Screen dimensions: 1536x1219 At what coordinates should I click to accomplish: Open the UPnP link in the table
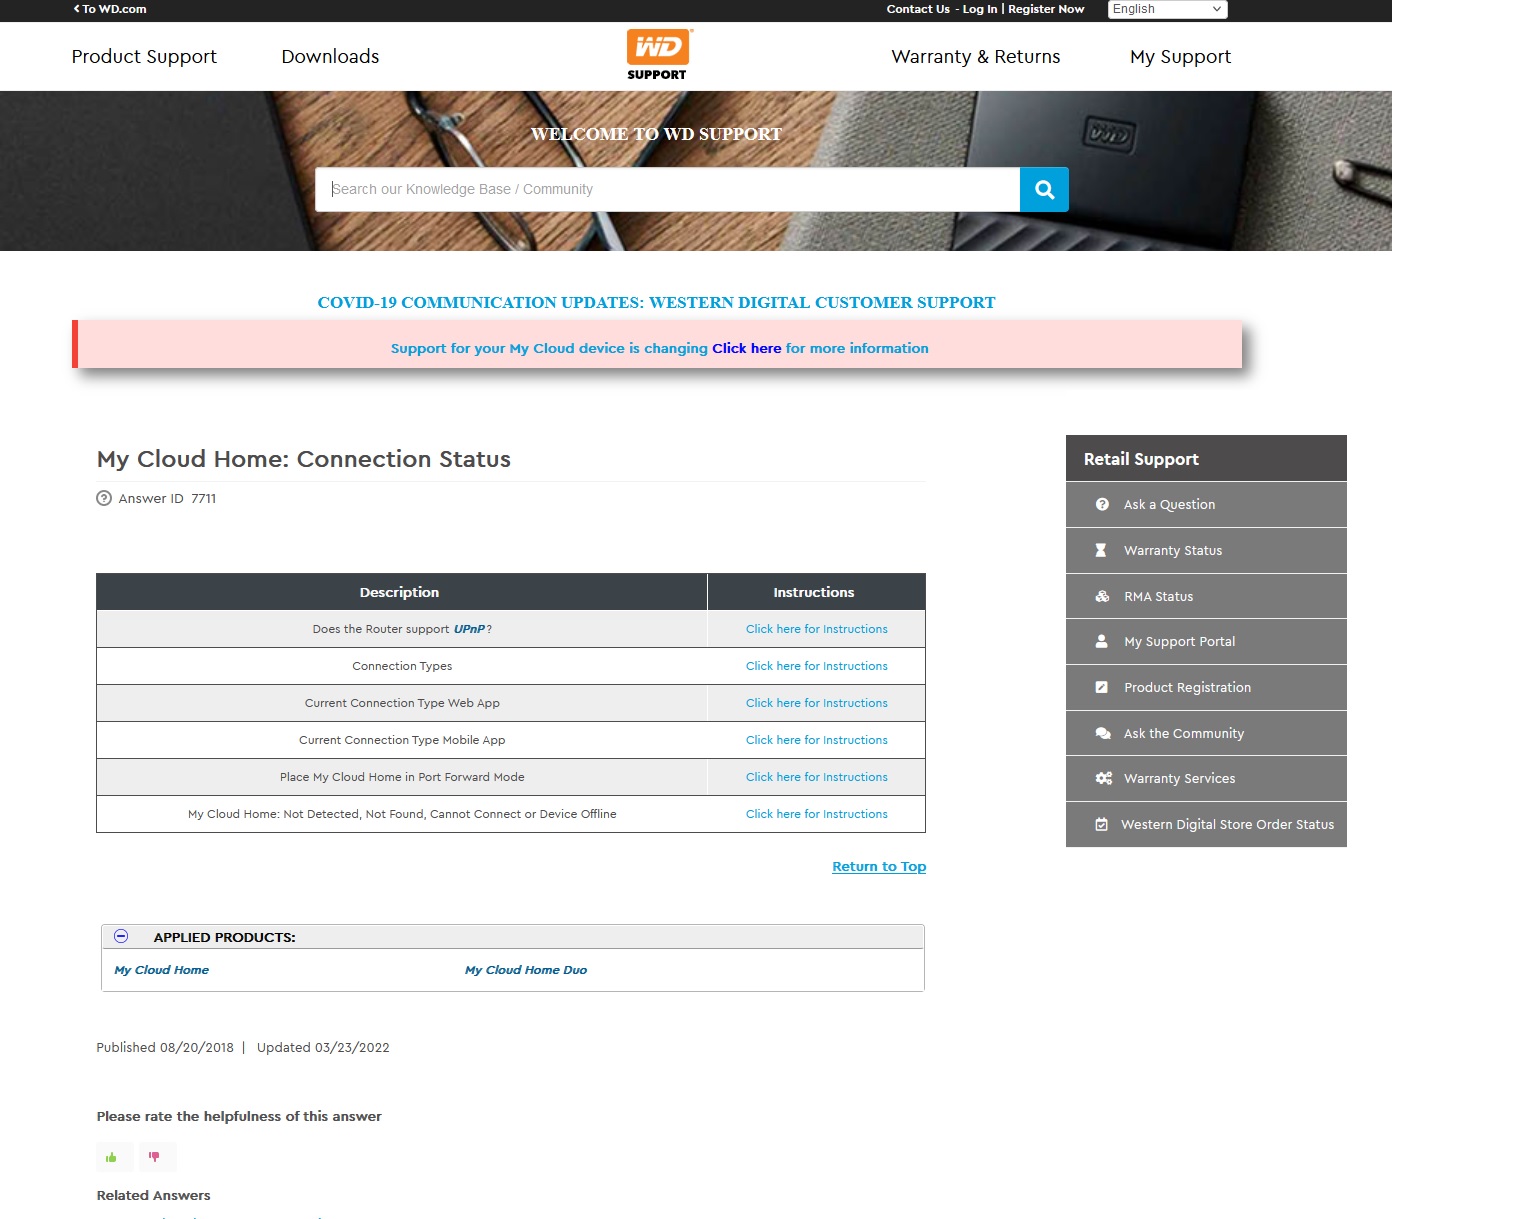click(469, 629)
